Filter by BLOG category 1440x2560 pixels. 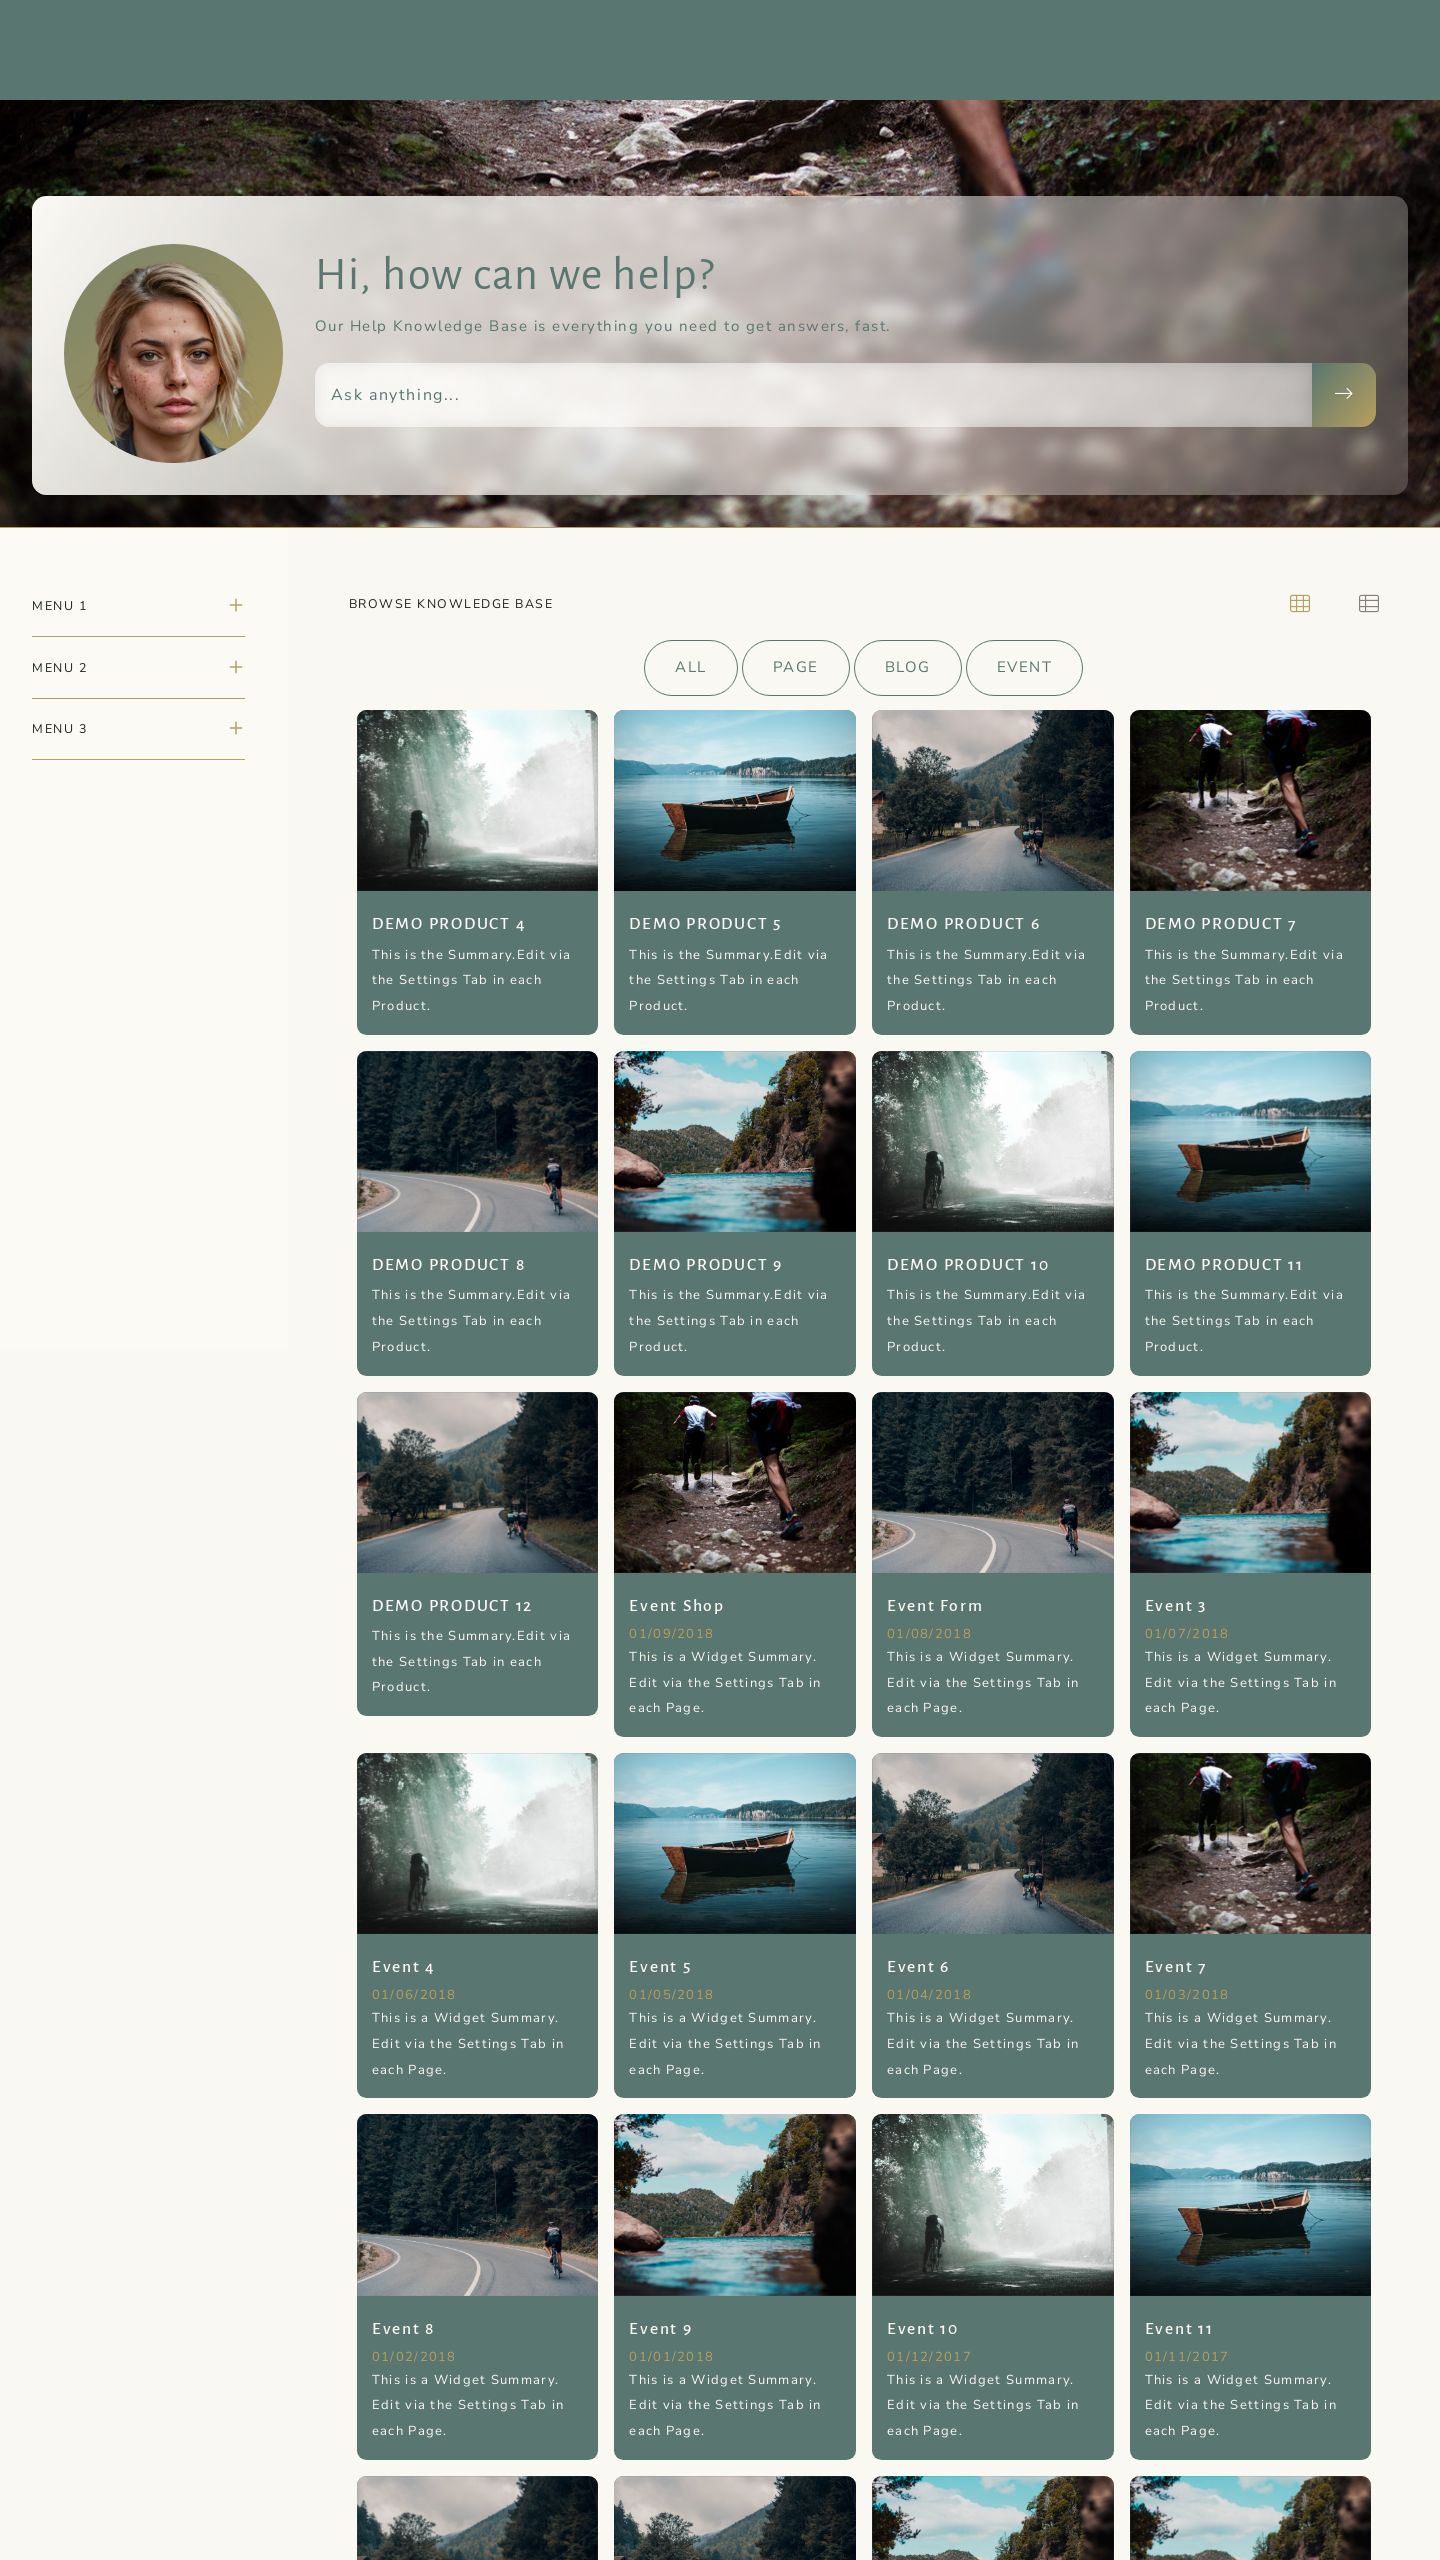pyautogui.click(x=907, y=667)
